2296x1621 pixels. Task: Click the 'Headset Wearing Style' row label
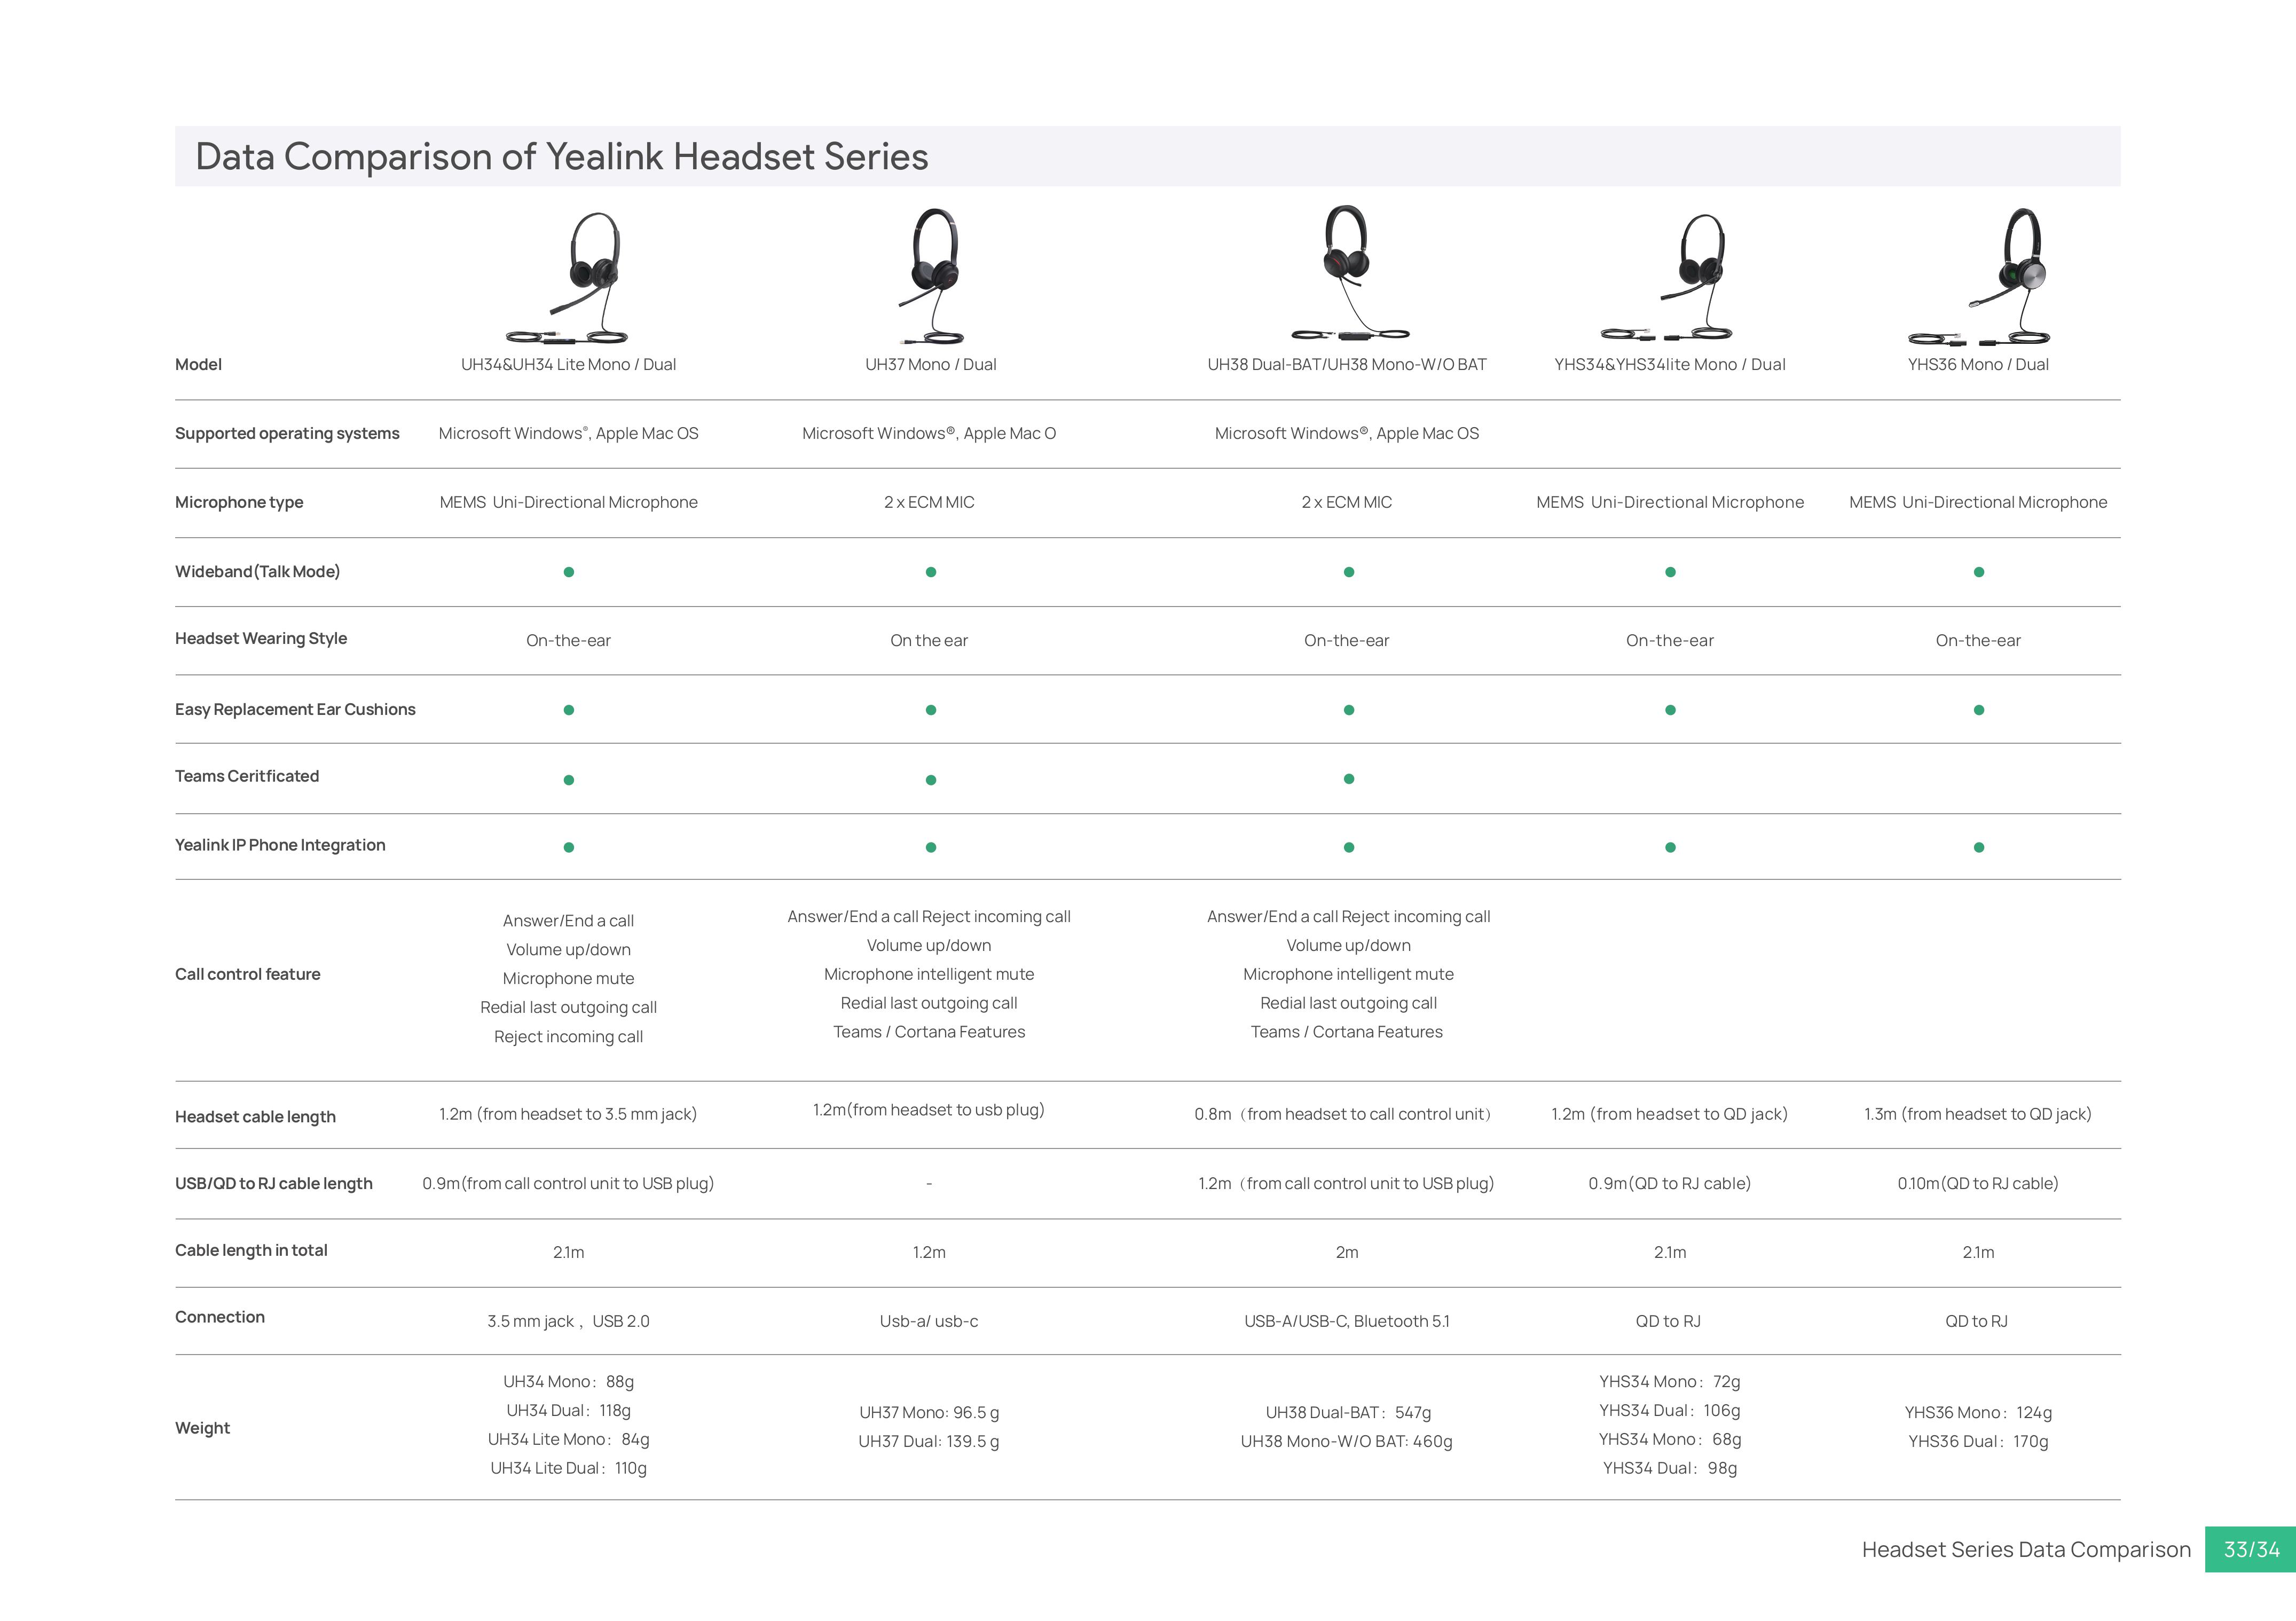click(x=261, y=639)
